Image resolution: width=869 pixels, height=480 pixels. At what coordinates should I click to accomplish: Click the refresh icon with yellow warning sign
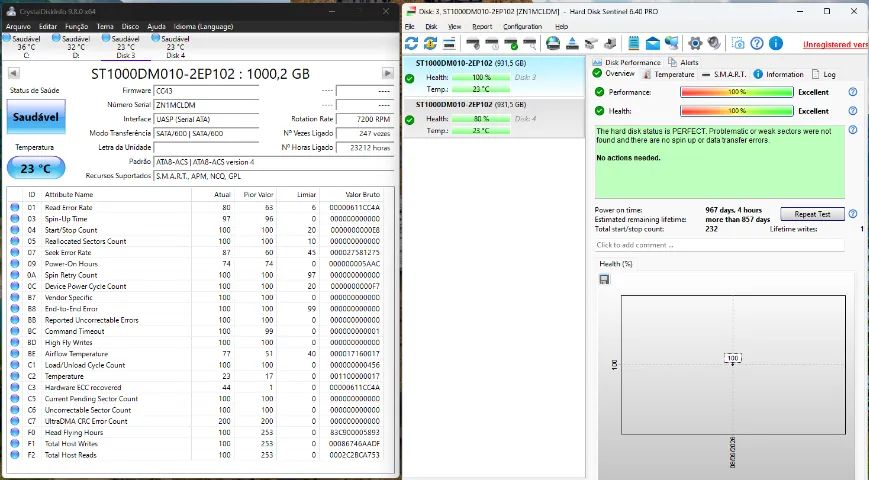click(x=430, y=43)
